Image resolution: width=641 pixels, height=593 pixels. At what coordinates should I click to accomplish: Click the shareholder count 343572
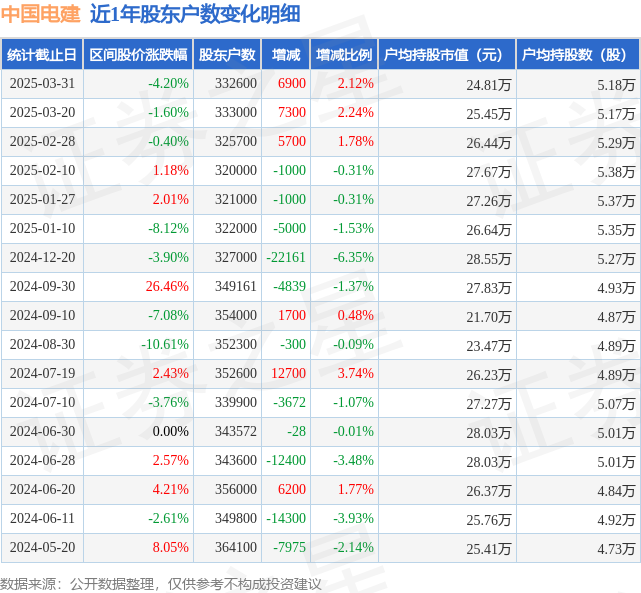(x=236, y=432)
